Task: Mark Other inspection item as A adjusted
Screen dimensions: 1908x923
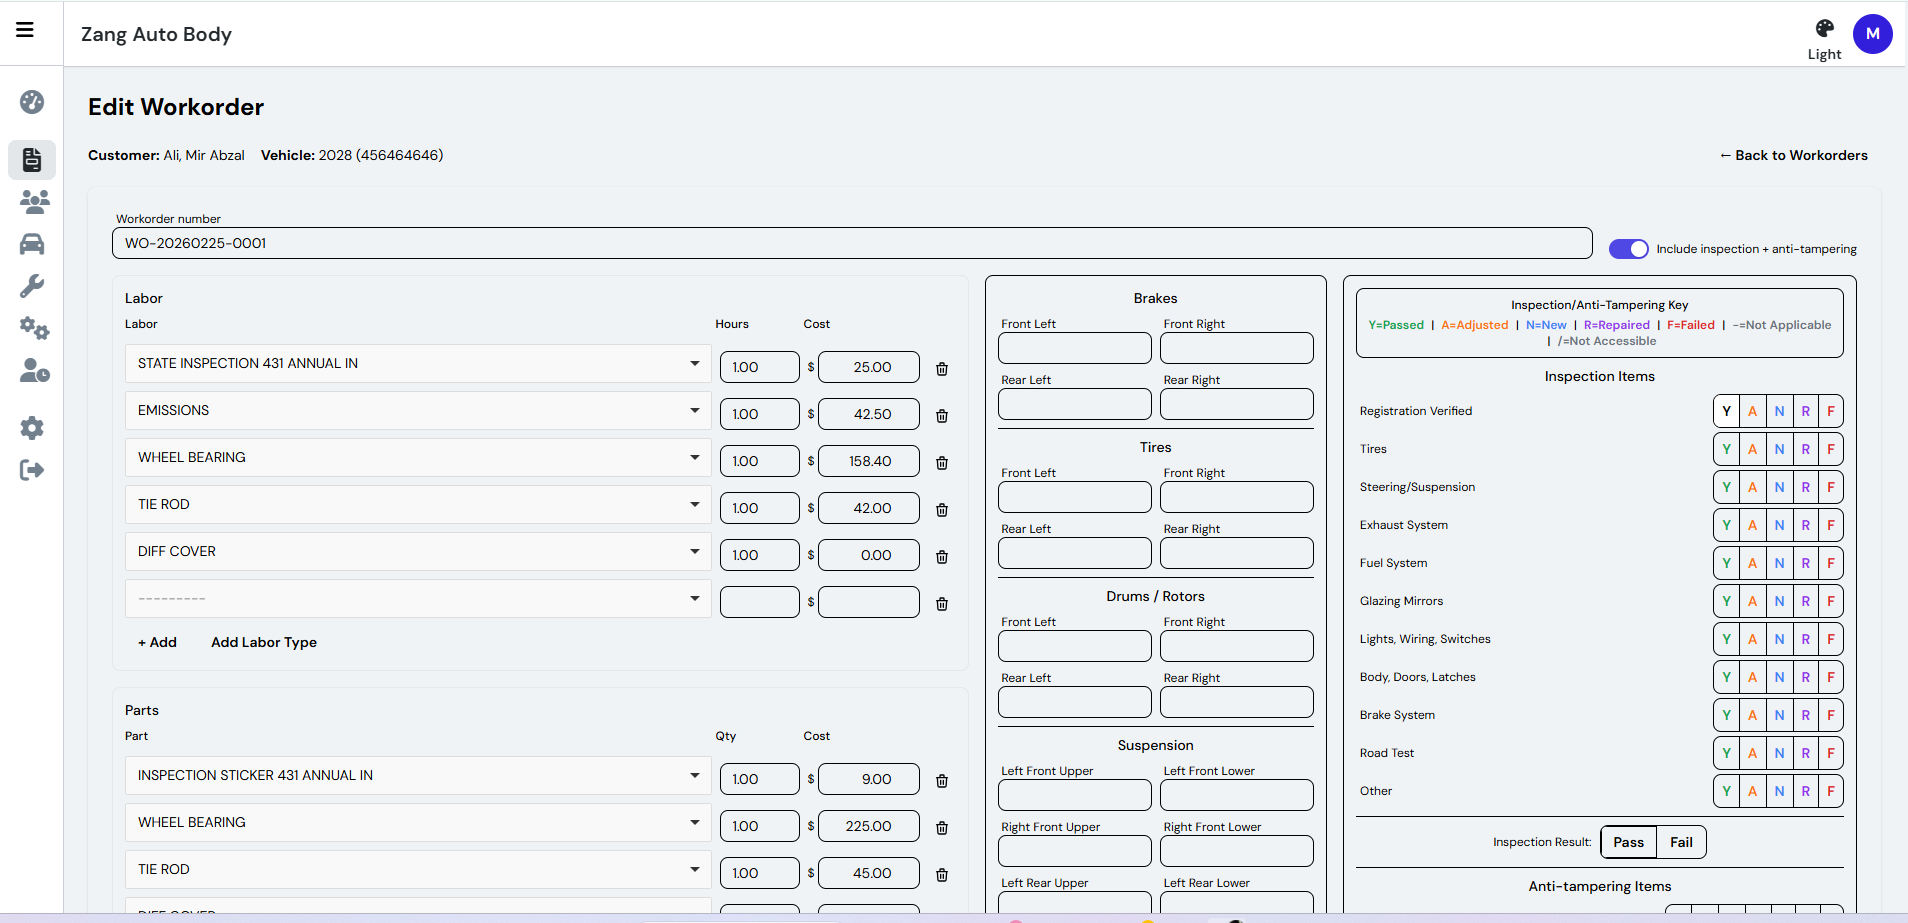Action: tap(1752, 791)
